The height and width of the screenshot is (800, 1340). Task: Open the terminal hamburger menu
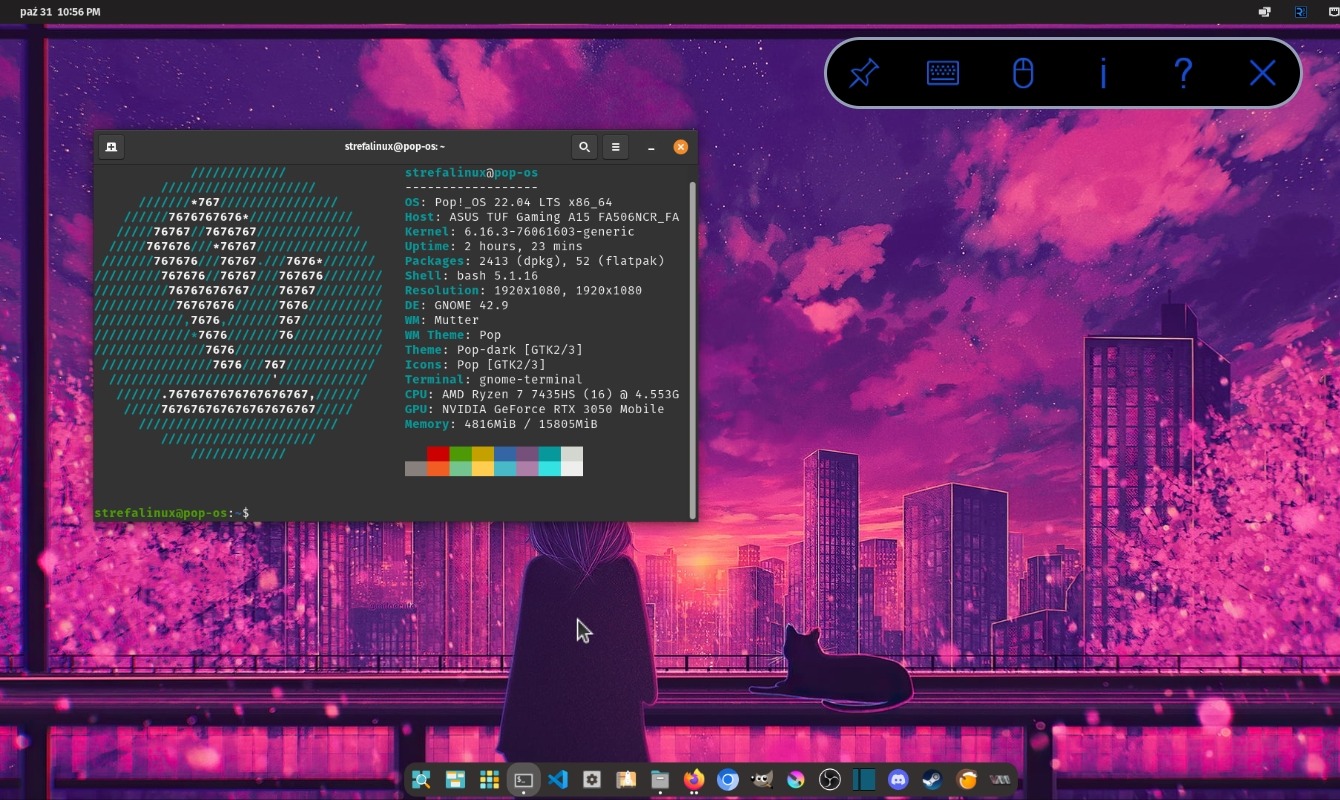616,147
